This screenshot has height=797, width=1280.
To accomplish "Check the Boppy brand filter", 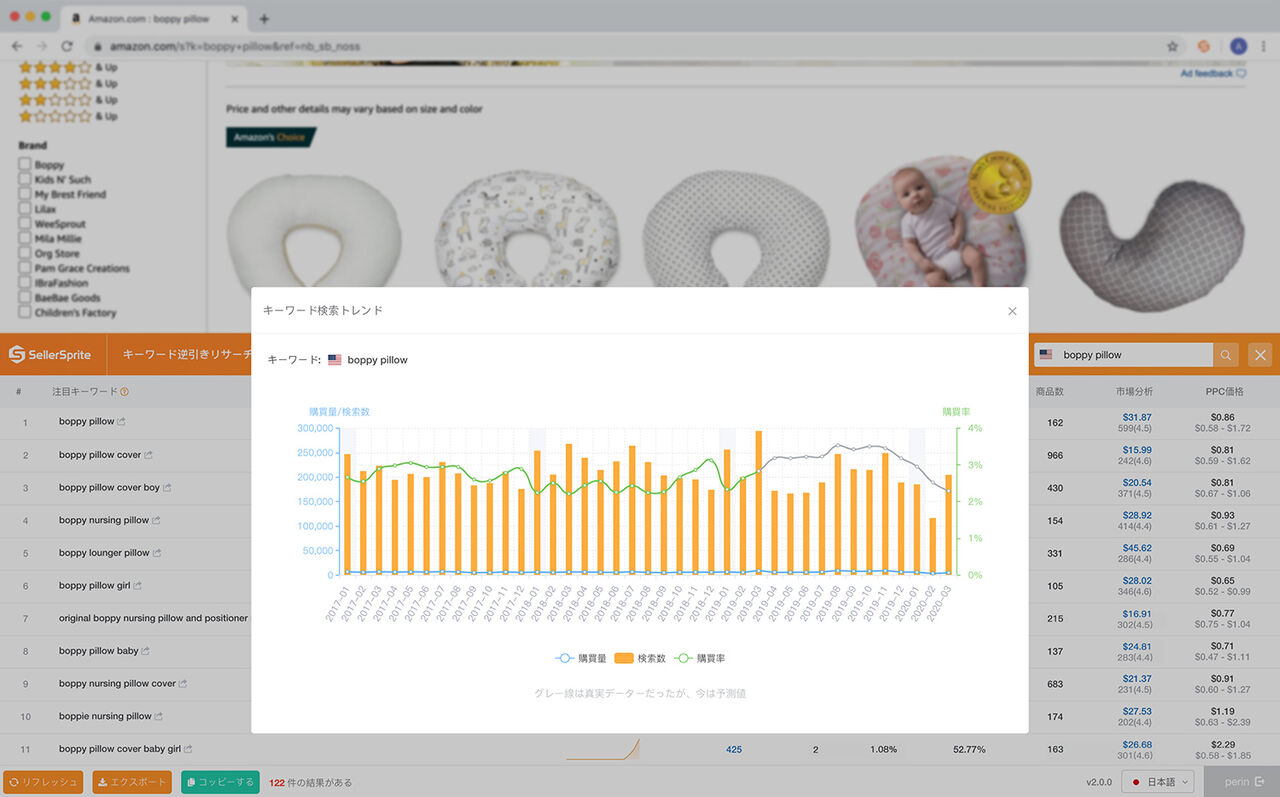I will pyautogui.click(x=24, y=165).
